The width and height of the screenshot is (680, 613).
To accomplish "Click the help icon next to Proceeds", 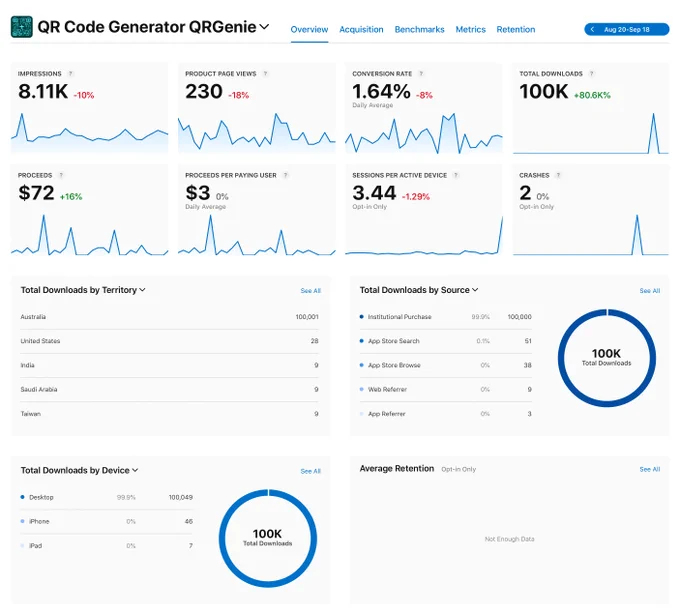I will pyautogui.click(x=61, y=175).
